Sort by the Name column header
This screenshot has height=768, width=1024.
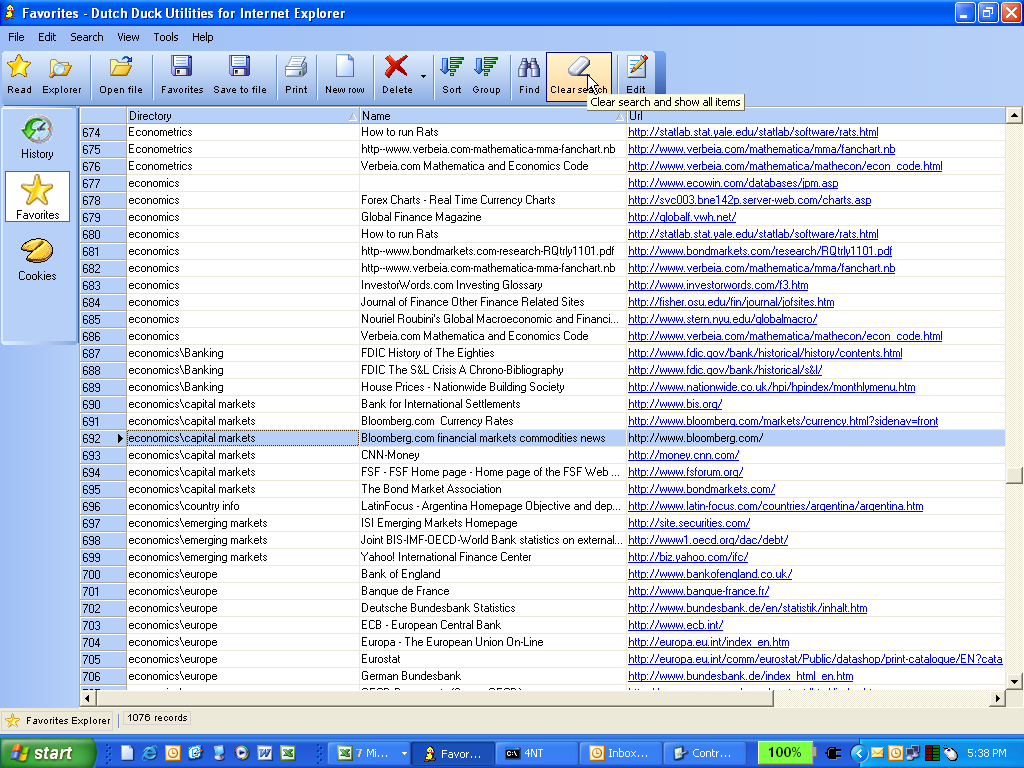492,116
